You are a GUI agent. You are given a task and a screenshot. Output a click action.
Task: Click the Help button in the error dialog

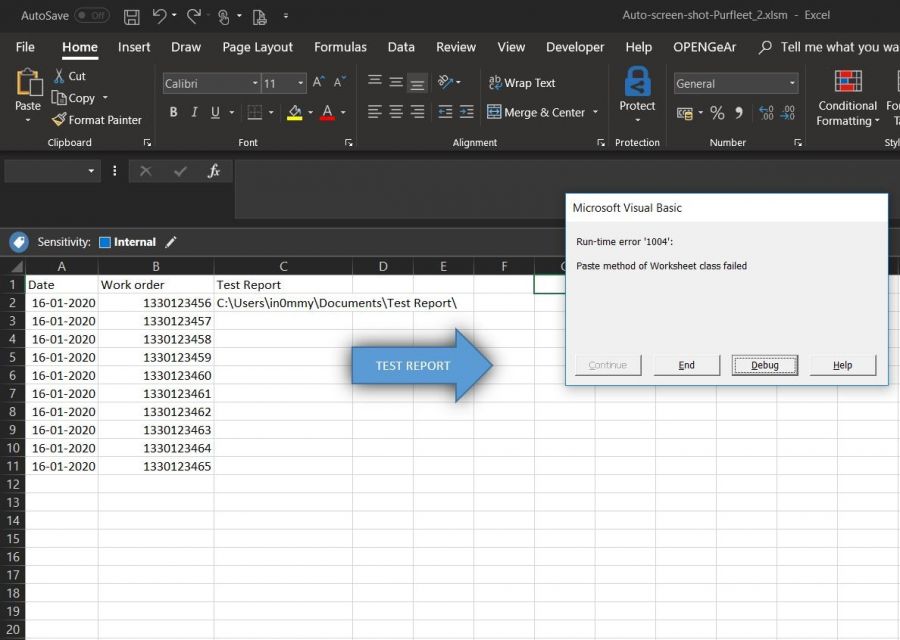coord(843,365)
